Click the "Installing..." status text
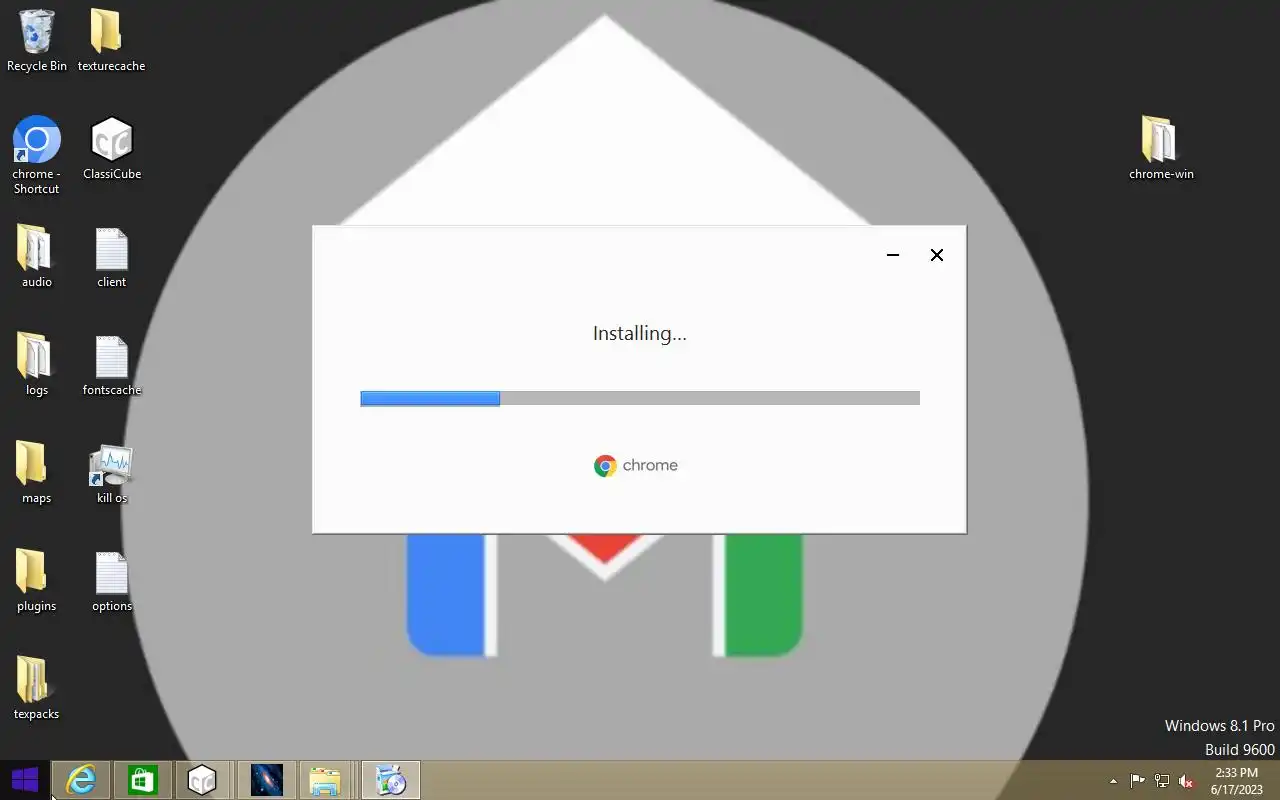This screenshot has width=1280, height=800. tap(640, 334)
